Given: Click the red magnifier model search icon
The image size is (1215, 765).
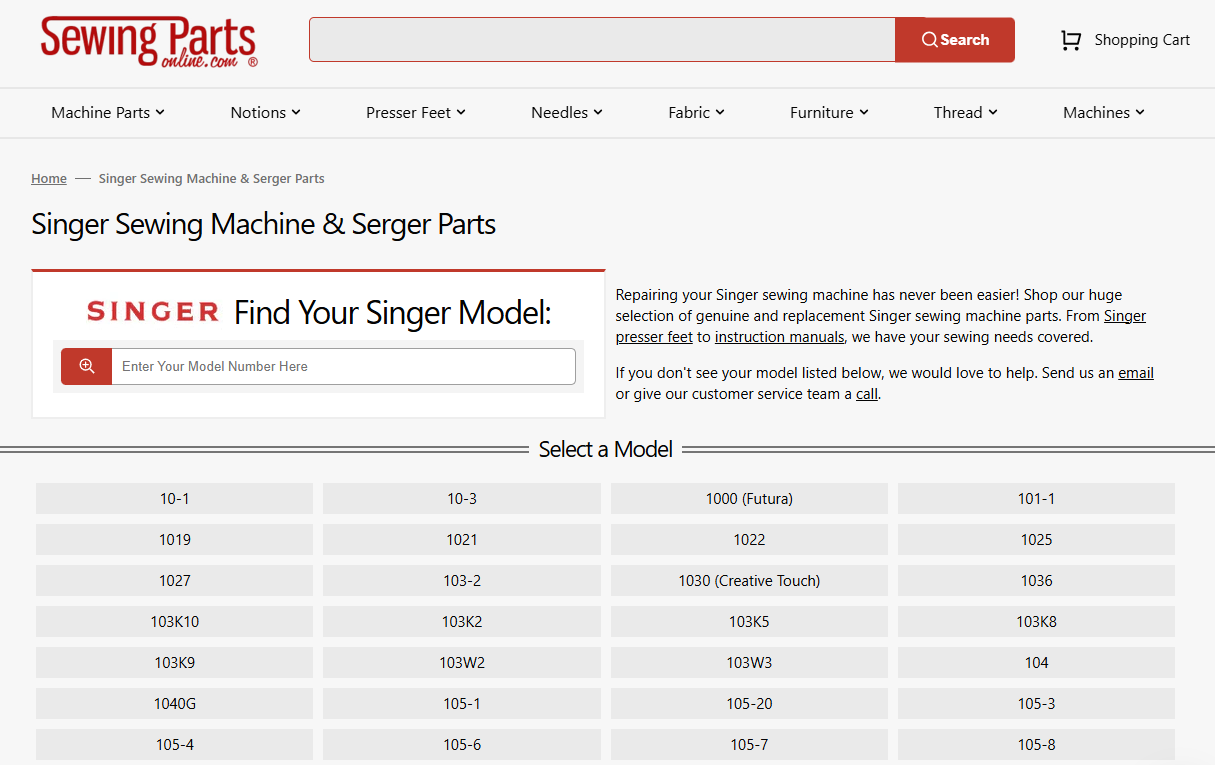Looking at the screenshot, I should pyautogui.click(x=87, y=367).
